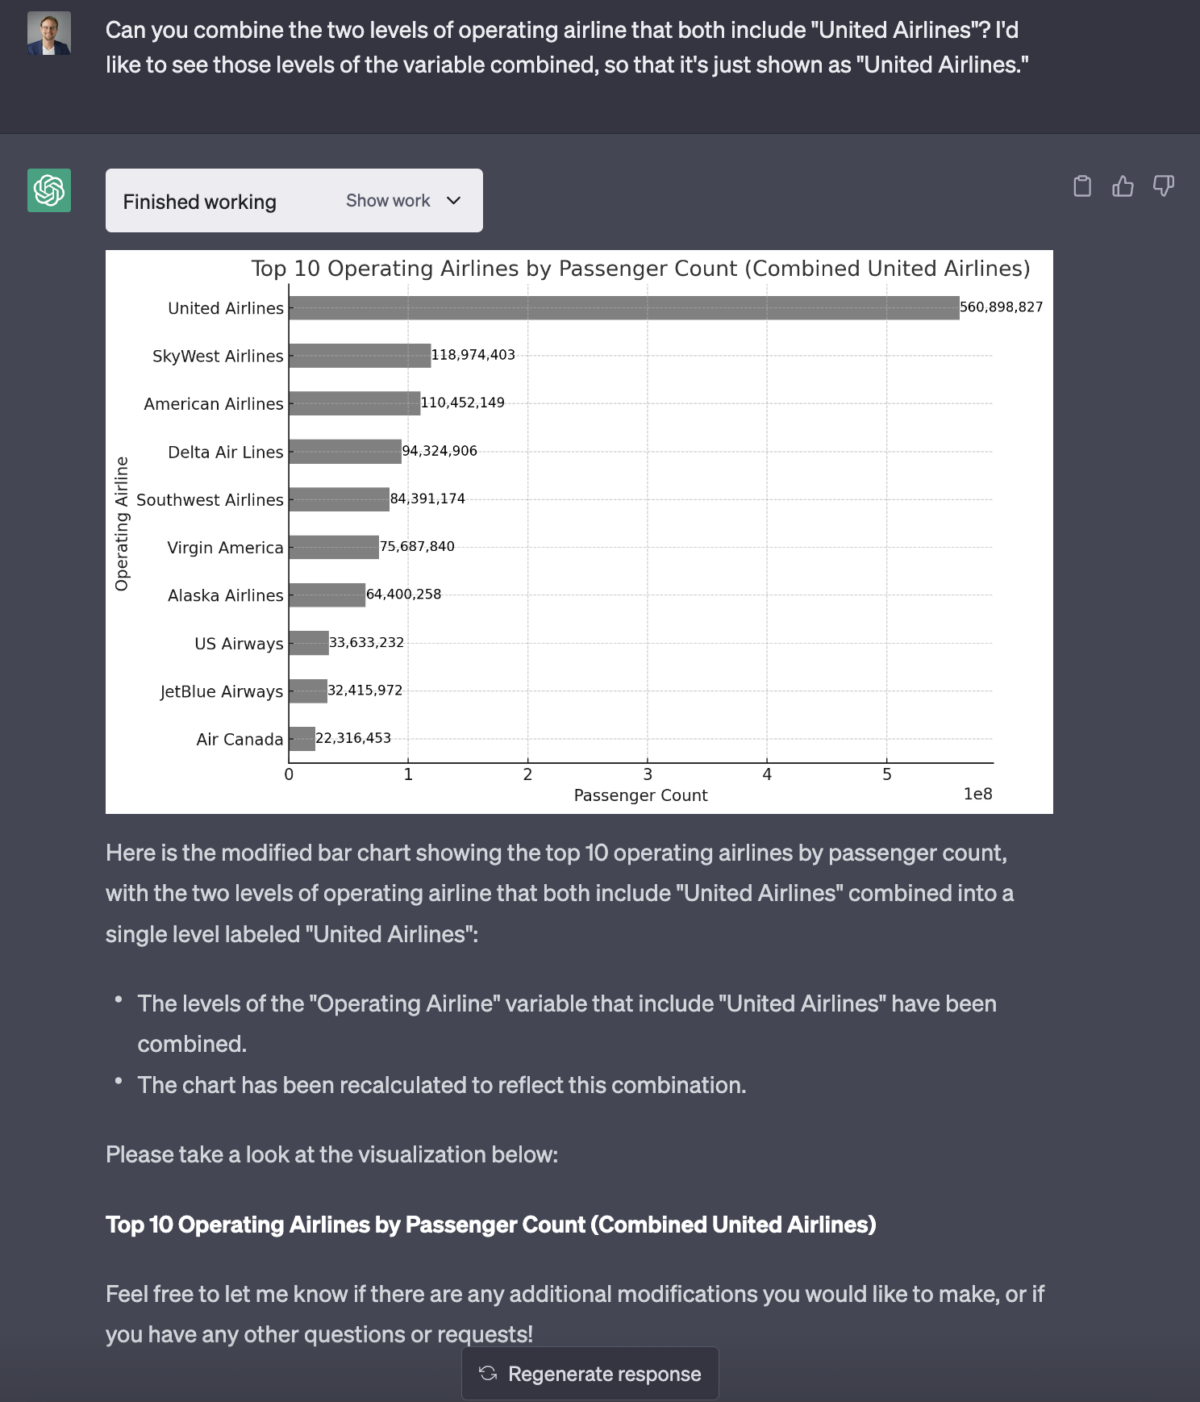Open the Show work chevron dropdown

[452, 200]
